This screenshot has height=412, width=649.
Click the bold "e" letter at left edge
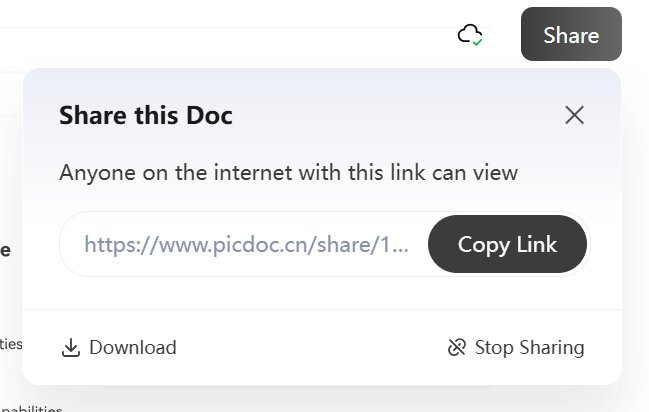(6, 250)
